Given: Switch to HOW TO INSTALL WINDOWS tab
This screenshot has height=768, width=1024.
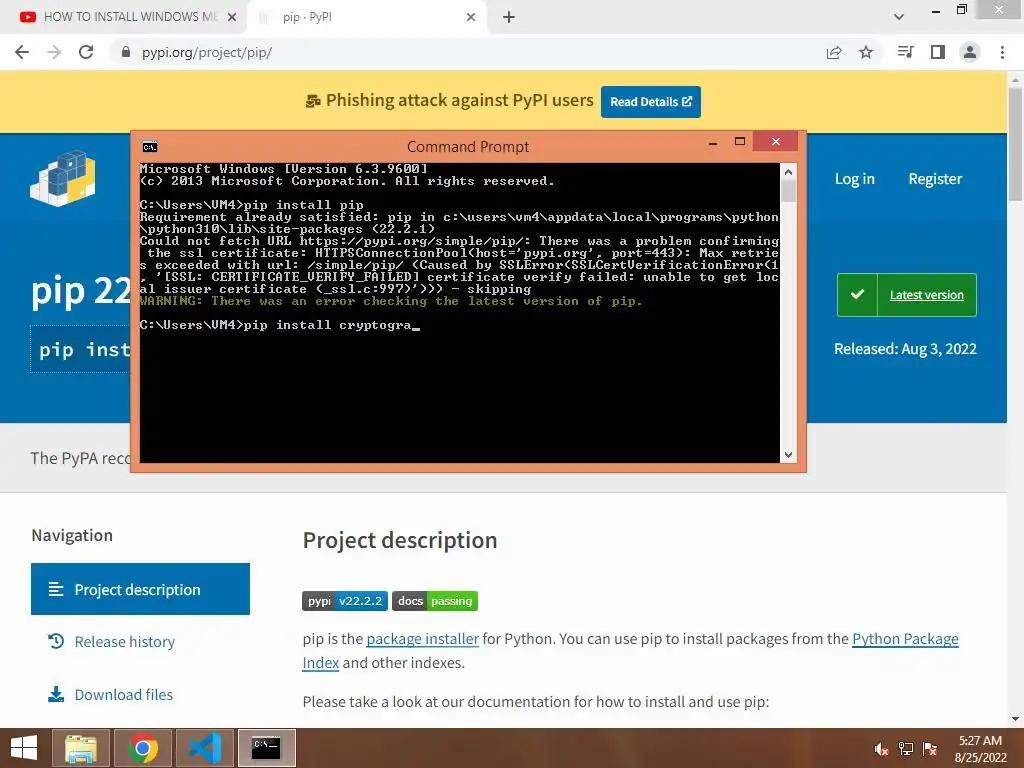Looking at the screenshot, I should coord(130,17).
